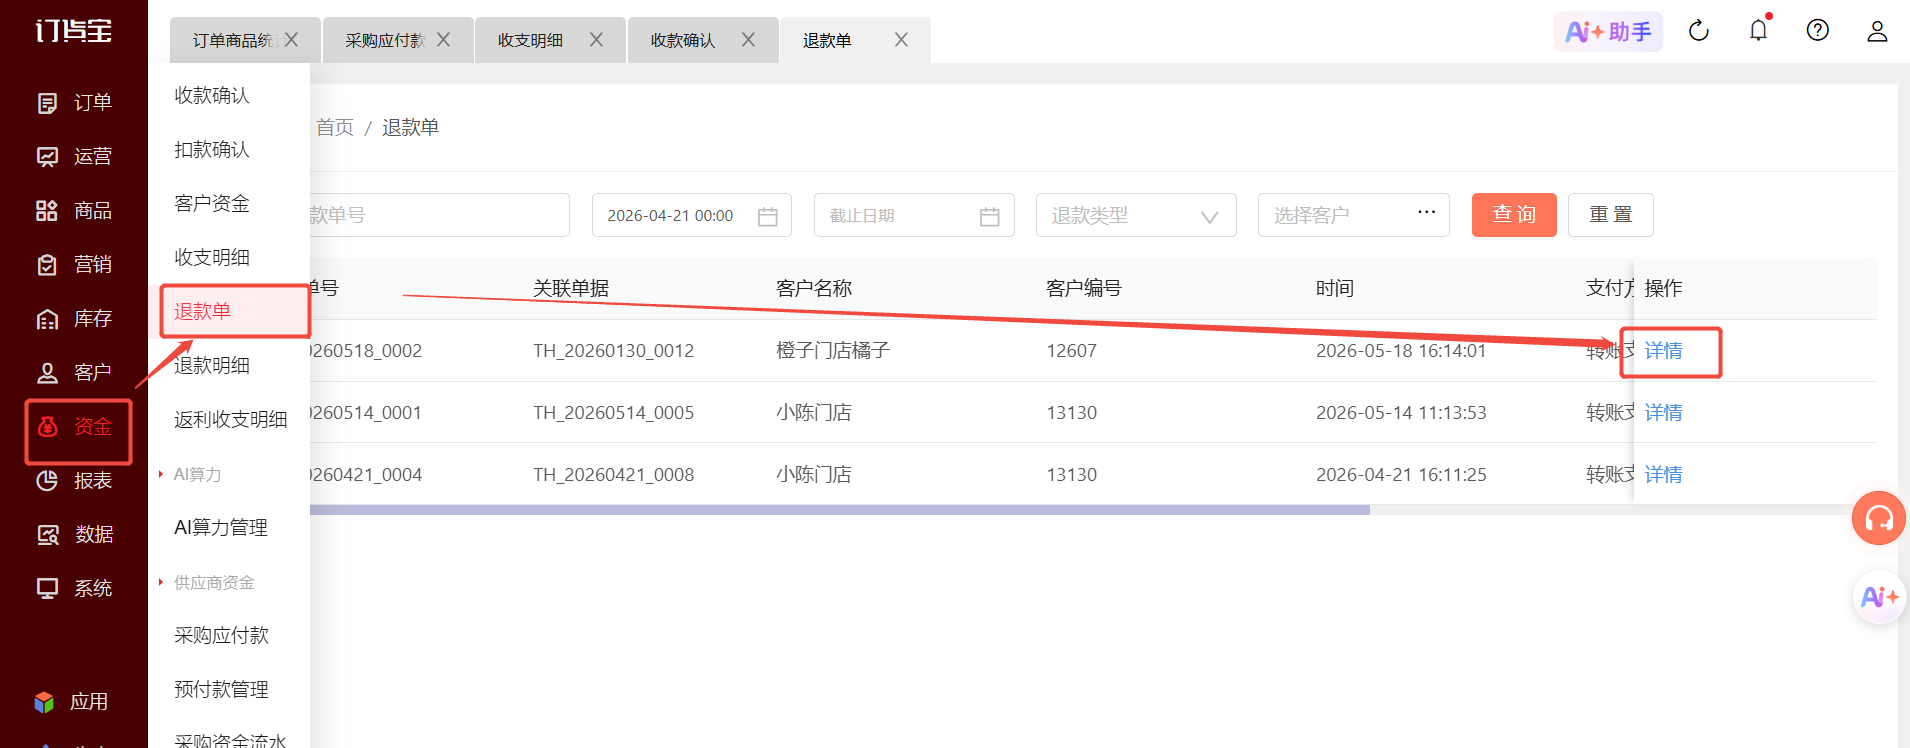The width and height of the screenshot is (1910, 748).
Task: Select 客户资金 in the submenu
Action: click(x=212, y=203)
